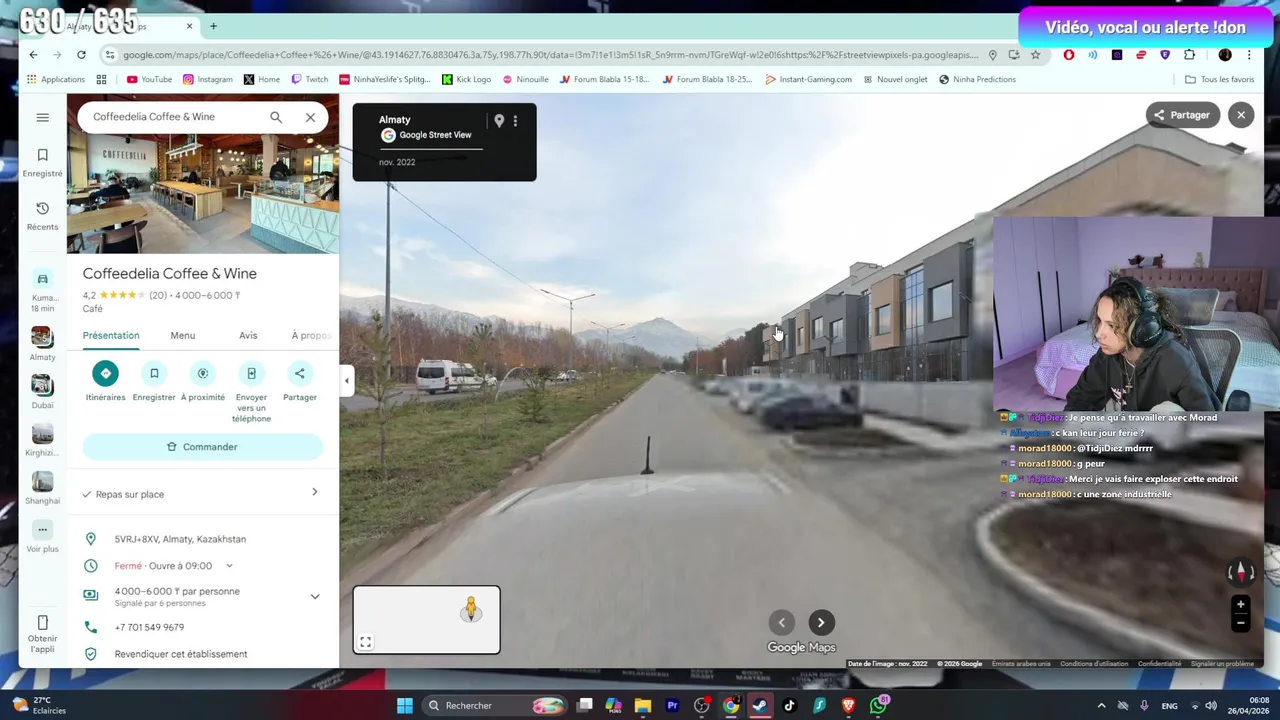Click Revendiquer cet établissement link
Screen dimensions: 1280x720
pos(181,654)
